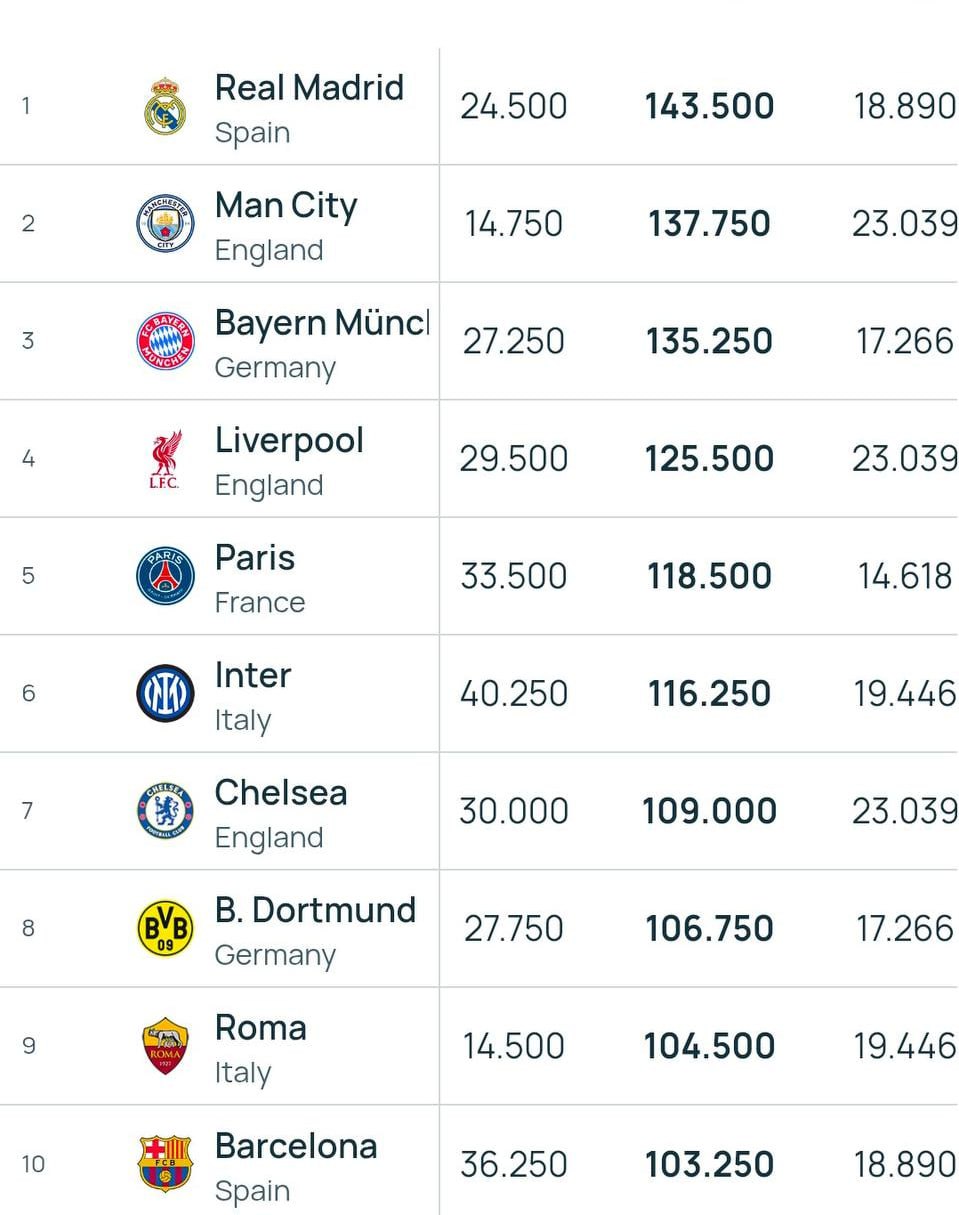Open the Real Madrid team link
Image resolution: width=959 pixels, height=1215 pixels.
click(309, 88)
